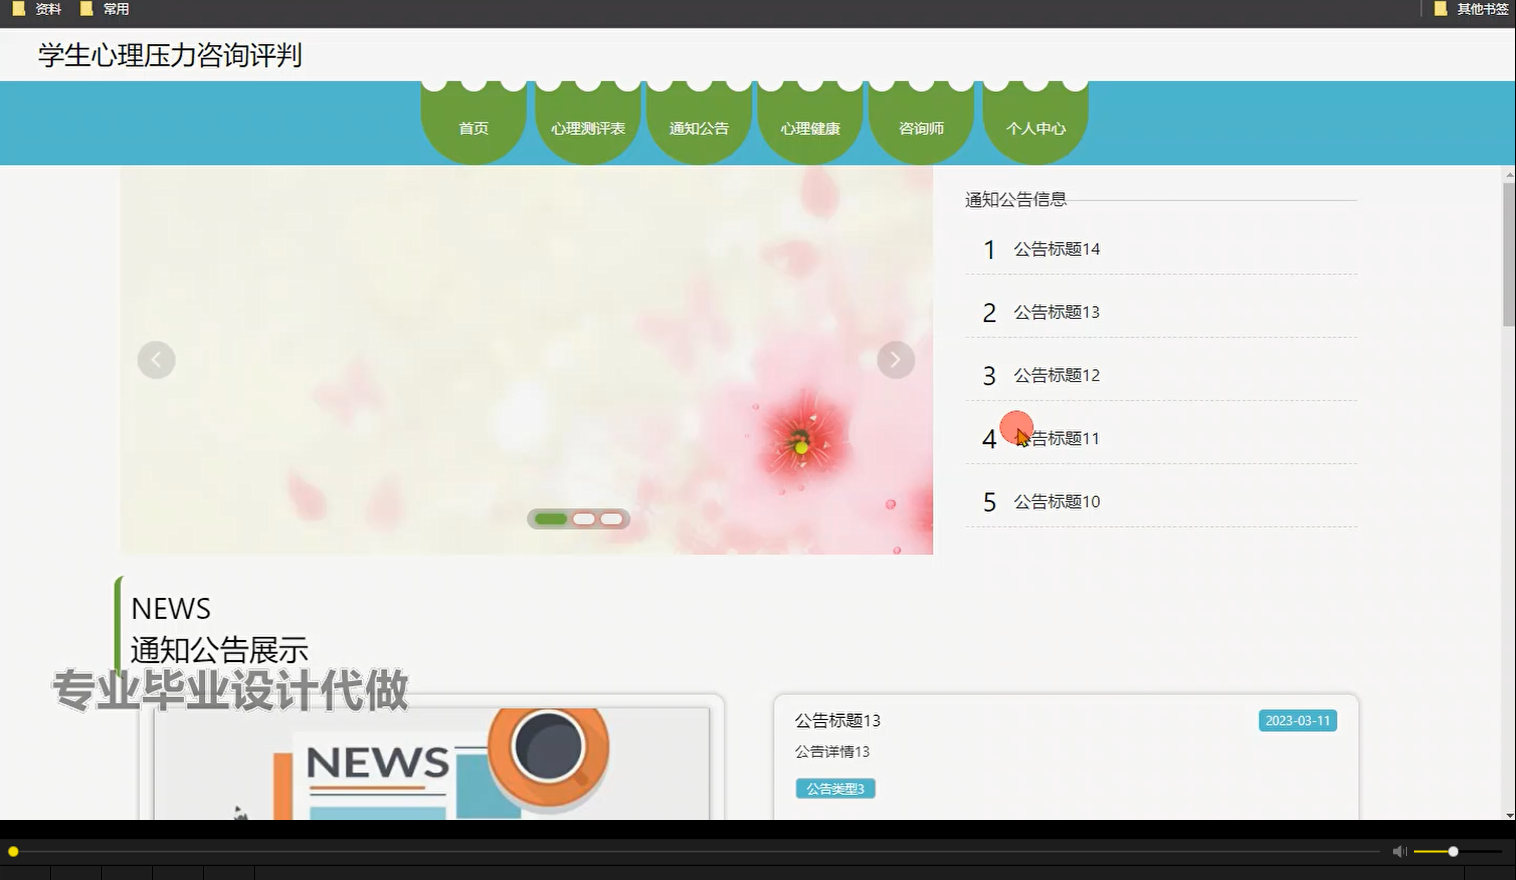
Task: Click the next slide arrow on carousel
Action: (x=895, y=359)
